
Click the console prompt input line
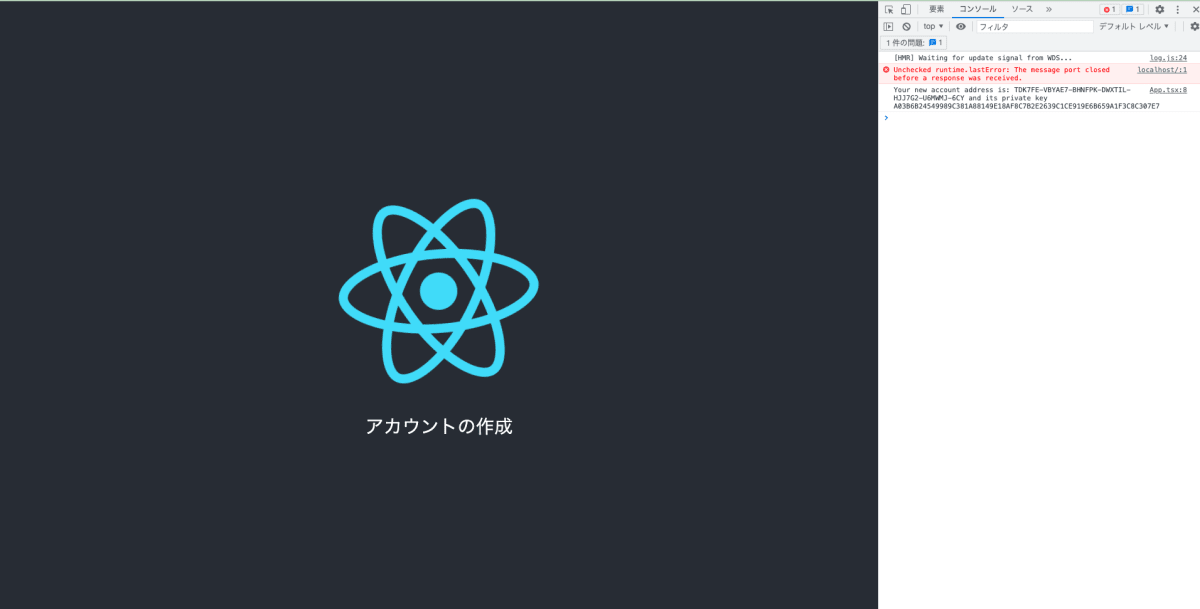point(1039,118)
